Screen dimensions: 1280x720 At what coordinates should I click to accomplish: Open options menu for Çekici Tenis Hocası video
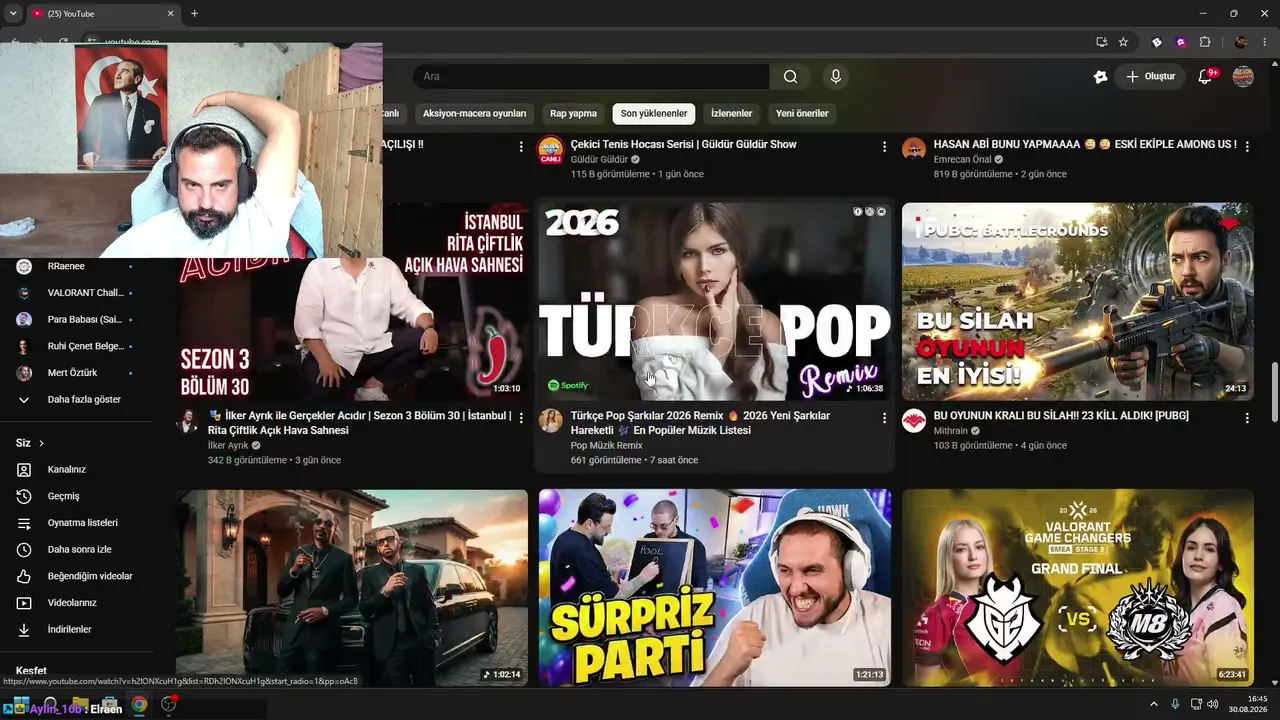tap(884, 146)
